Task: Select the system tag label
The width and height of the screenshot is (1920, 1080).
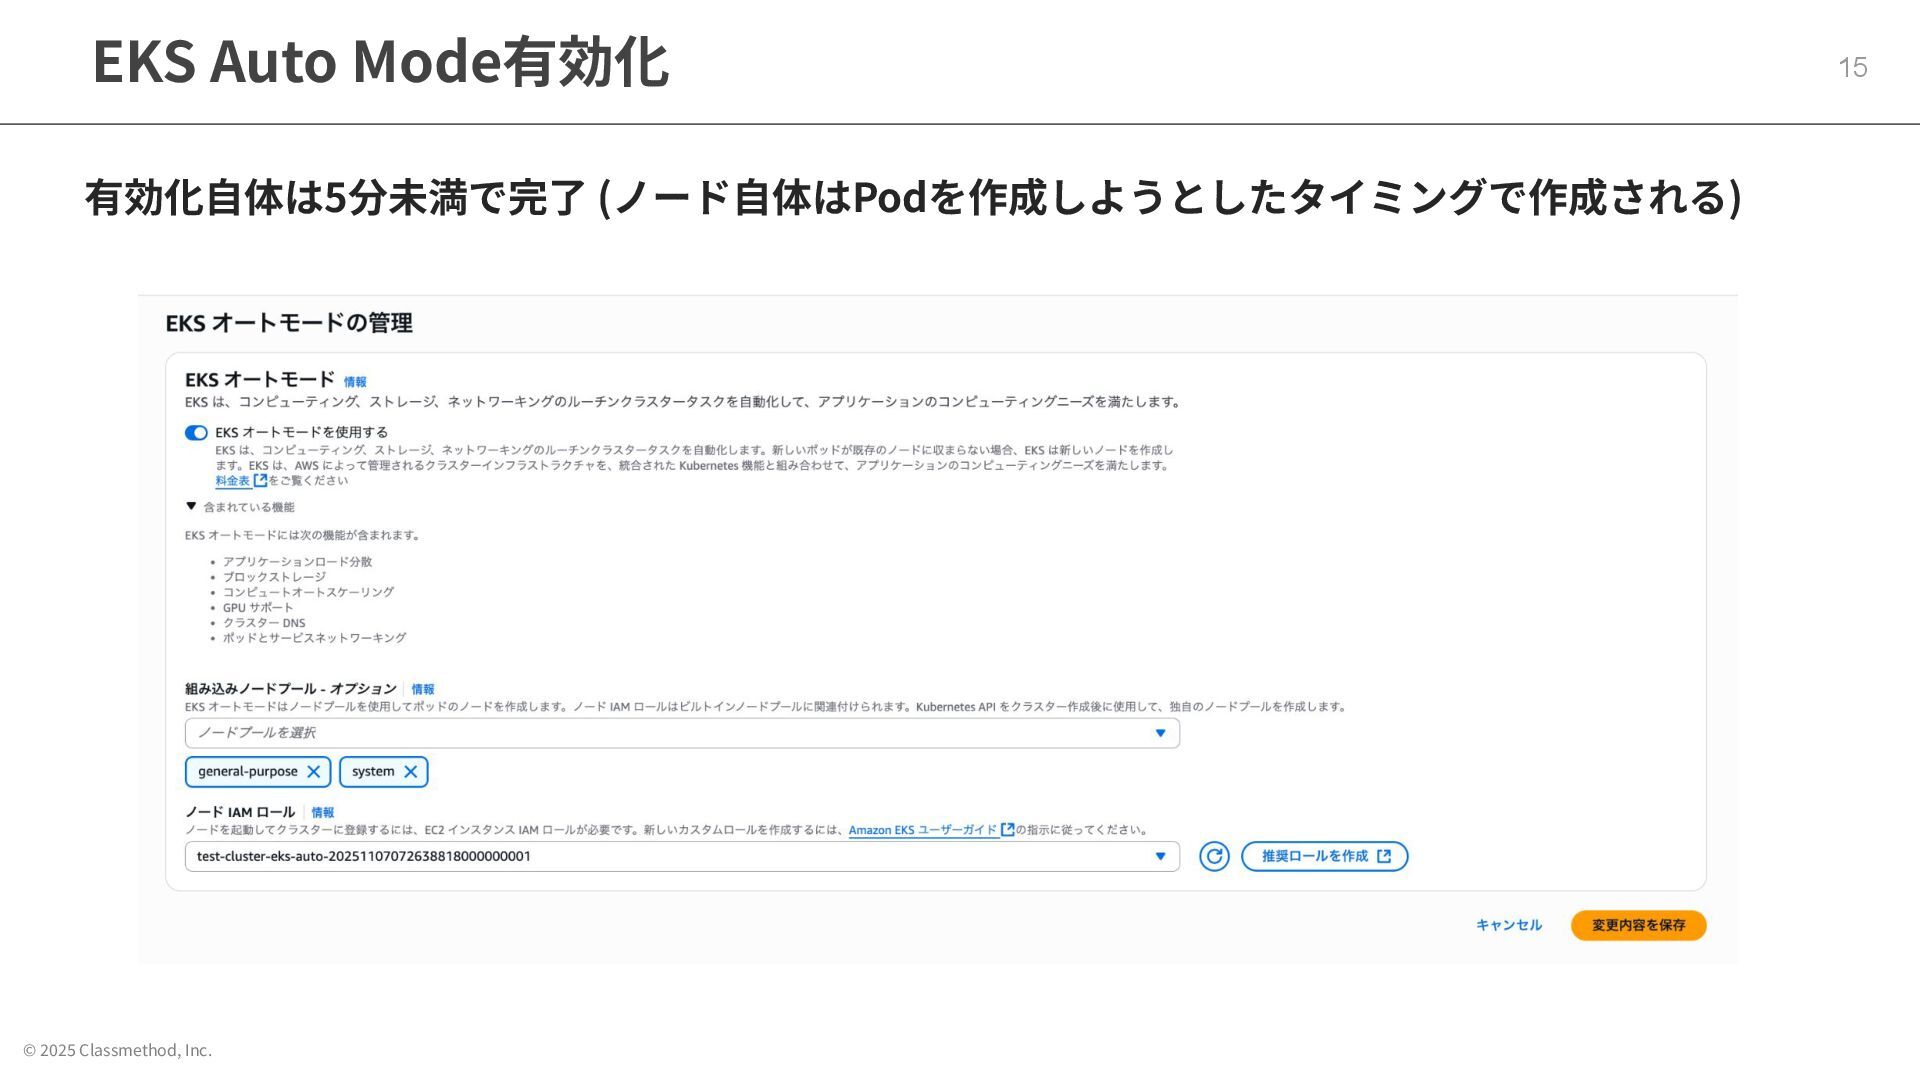Action: [373, 772]
